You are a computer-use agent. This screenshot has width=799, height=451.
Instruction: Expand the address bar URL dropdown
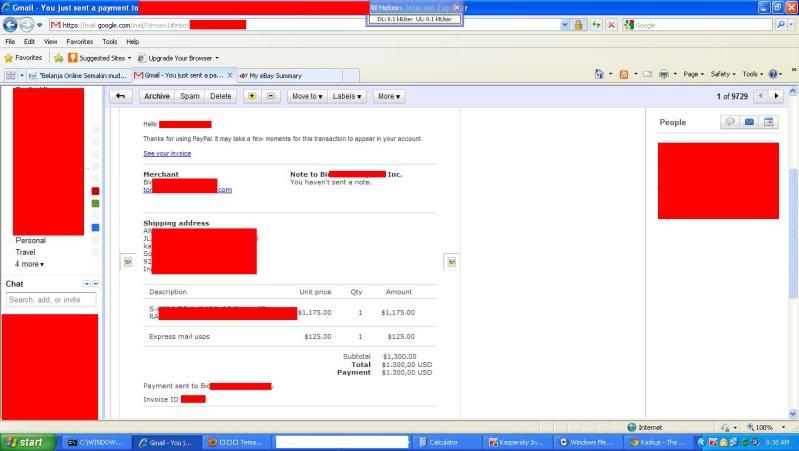[565, 24]
